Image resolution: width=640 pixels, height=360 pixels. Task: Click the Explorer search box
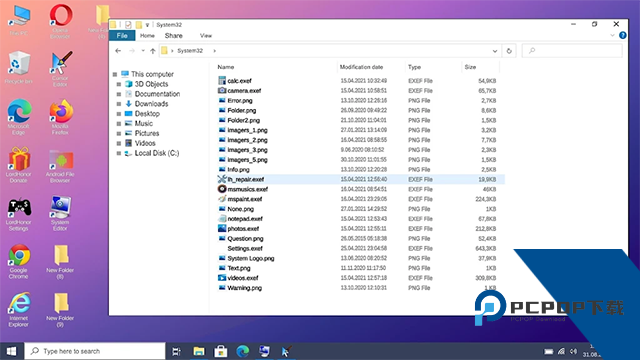click(572, 51)
